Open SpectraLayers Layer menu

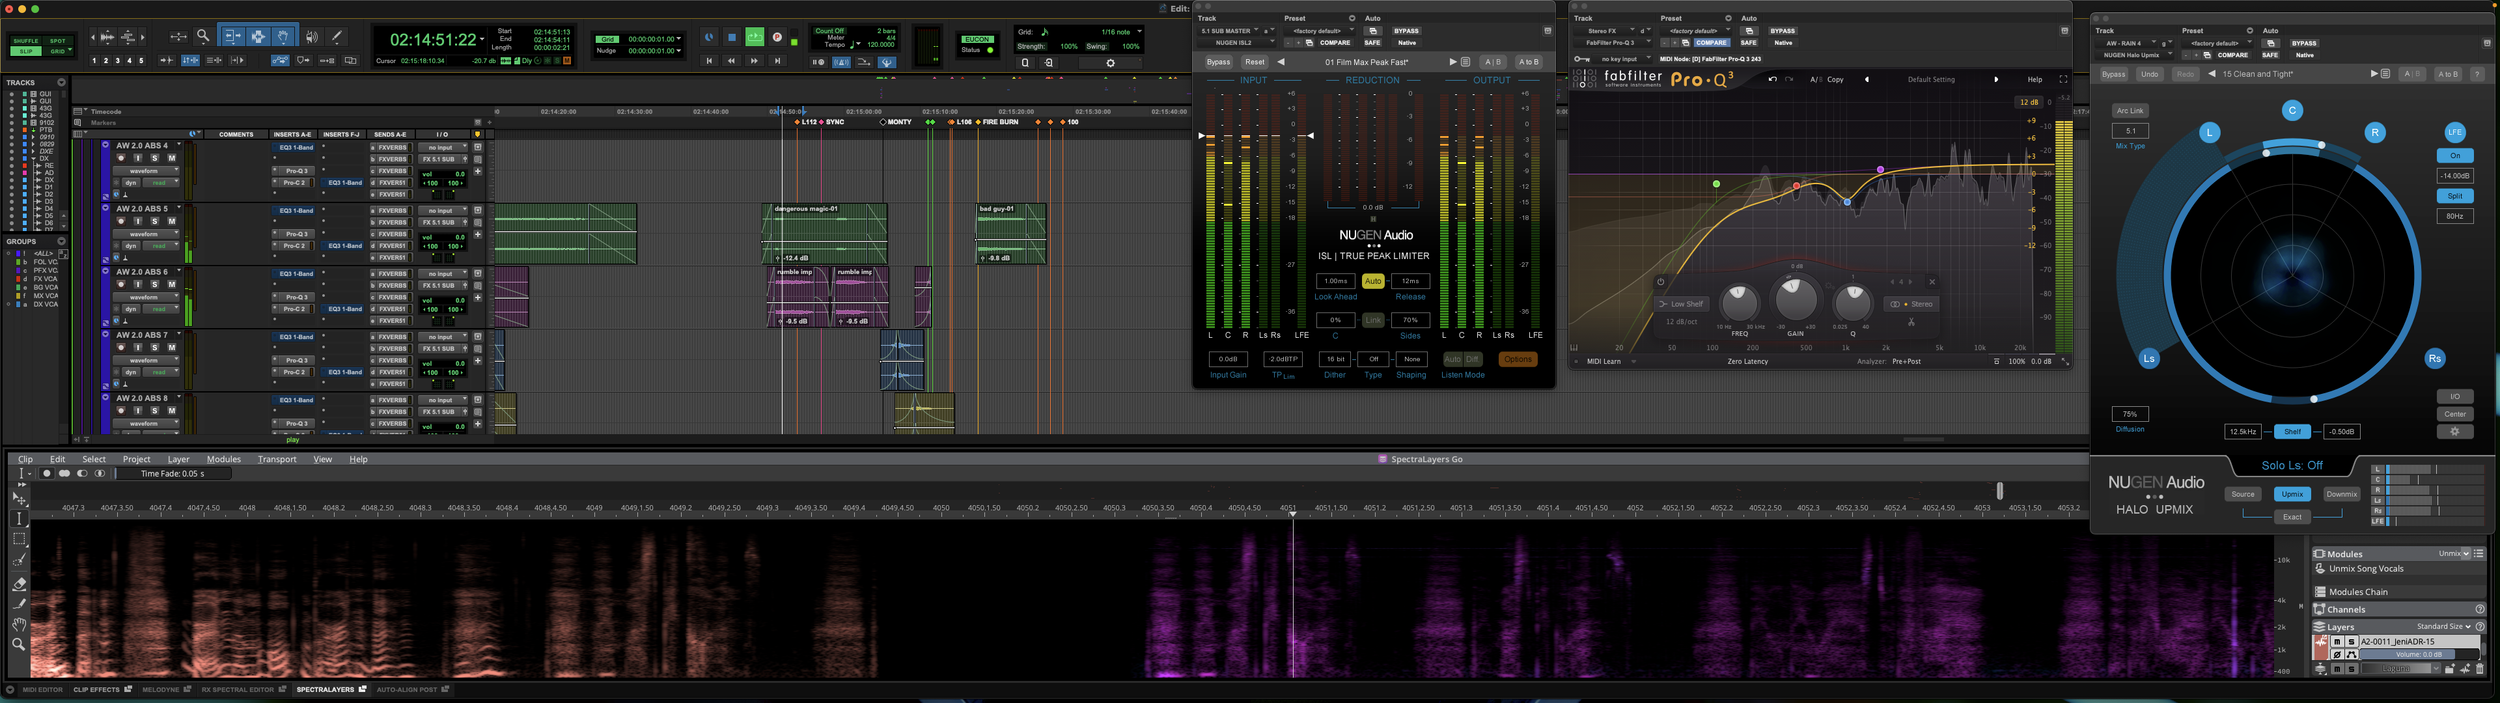[178, 459]
